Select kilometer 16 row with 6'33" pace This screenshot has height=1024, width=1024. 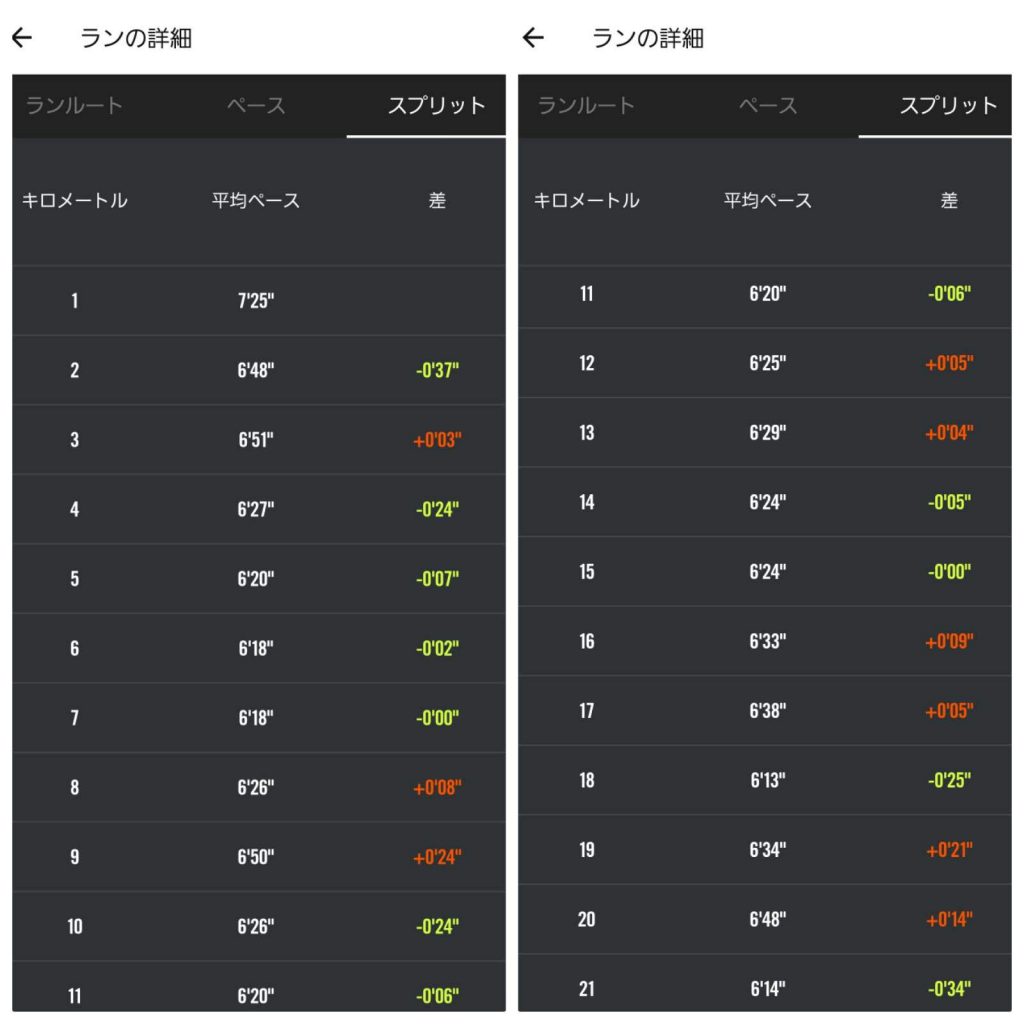coord(765,641)
